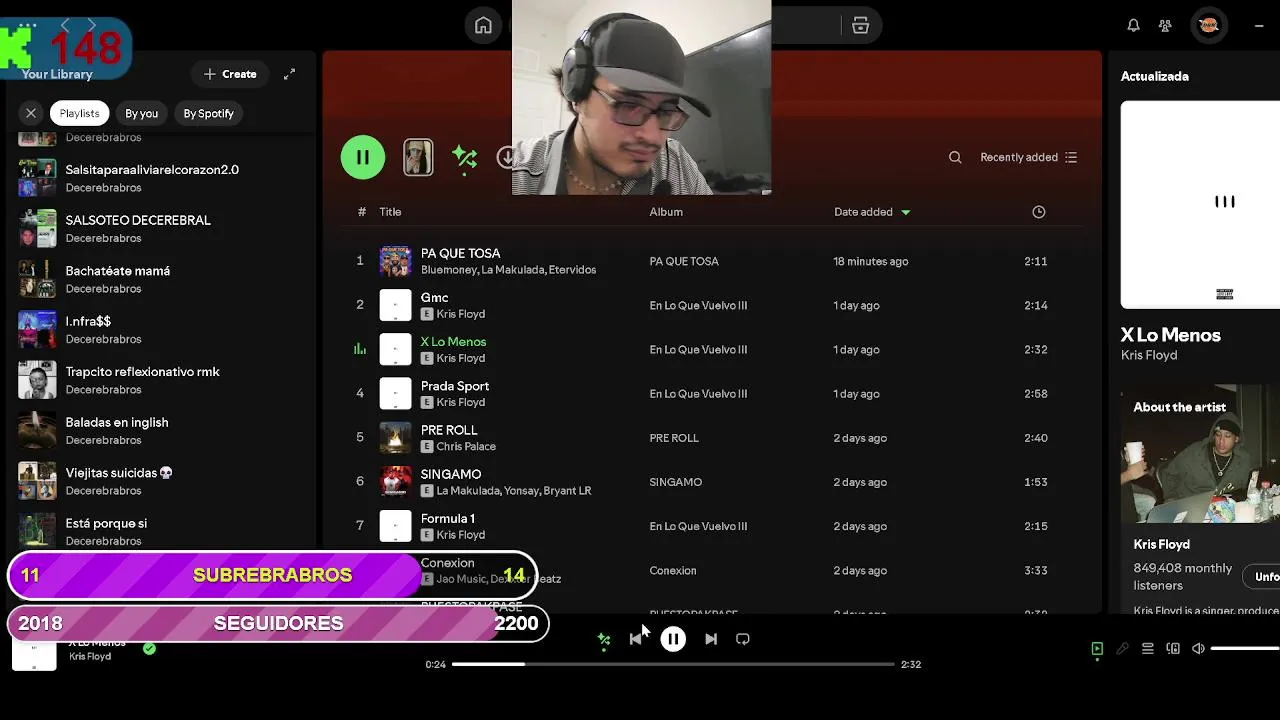This screenshot has height=720, width=1280.
Task: Click the X Lo Menos artwork in the Actualizada panel
Action: [x=1200, y=205]
